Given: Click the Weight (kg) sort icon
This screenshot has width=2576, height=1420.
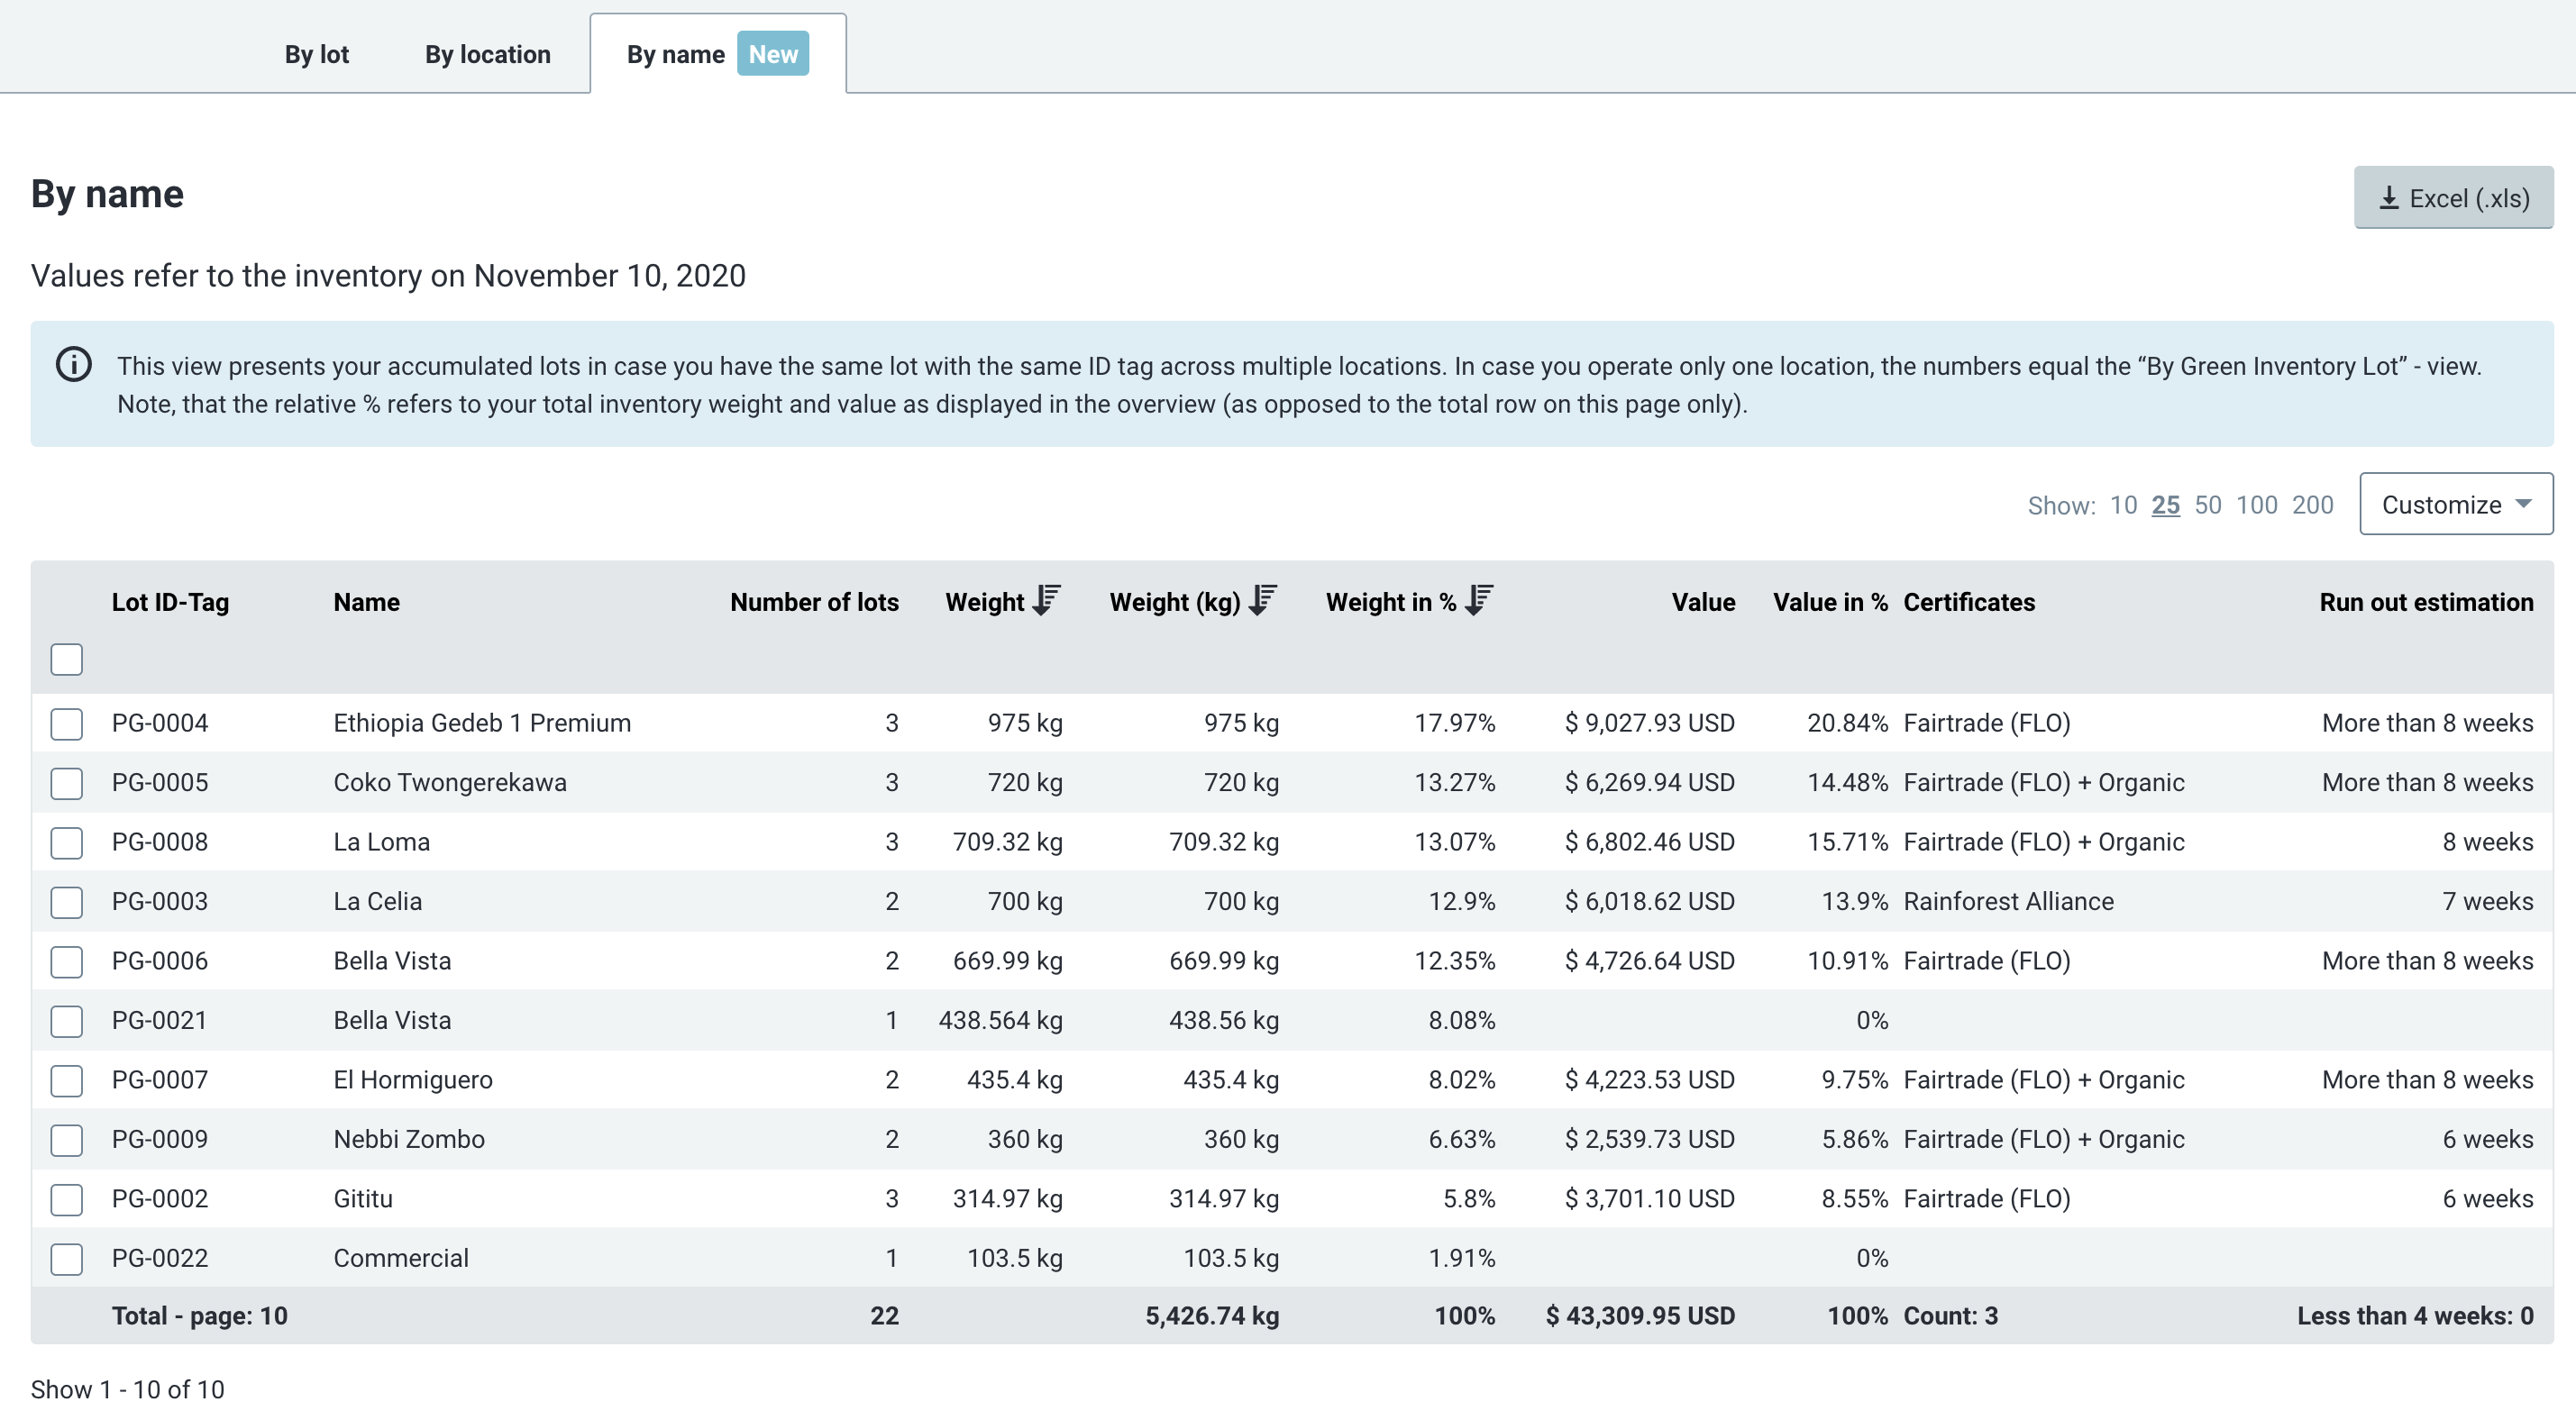Looking at the screenshot, I should 1263,600.
